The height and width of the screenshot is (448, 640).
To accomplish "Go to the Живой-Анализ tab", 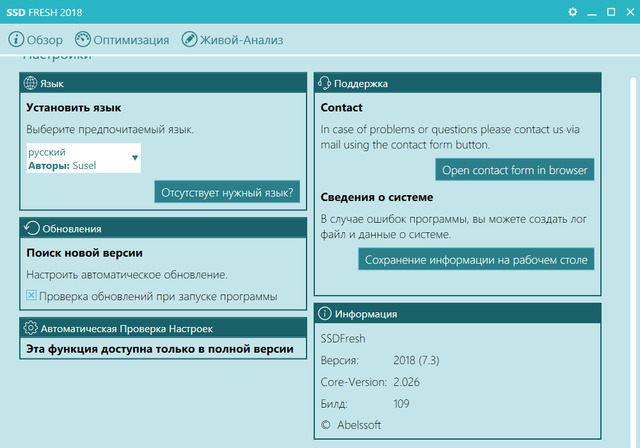I will [241, 40].
